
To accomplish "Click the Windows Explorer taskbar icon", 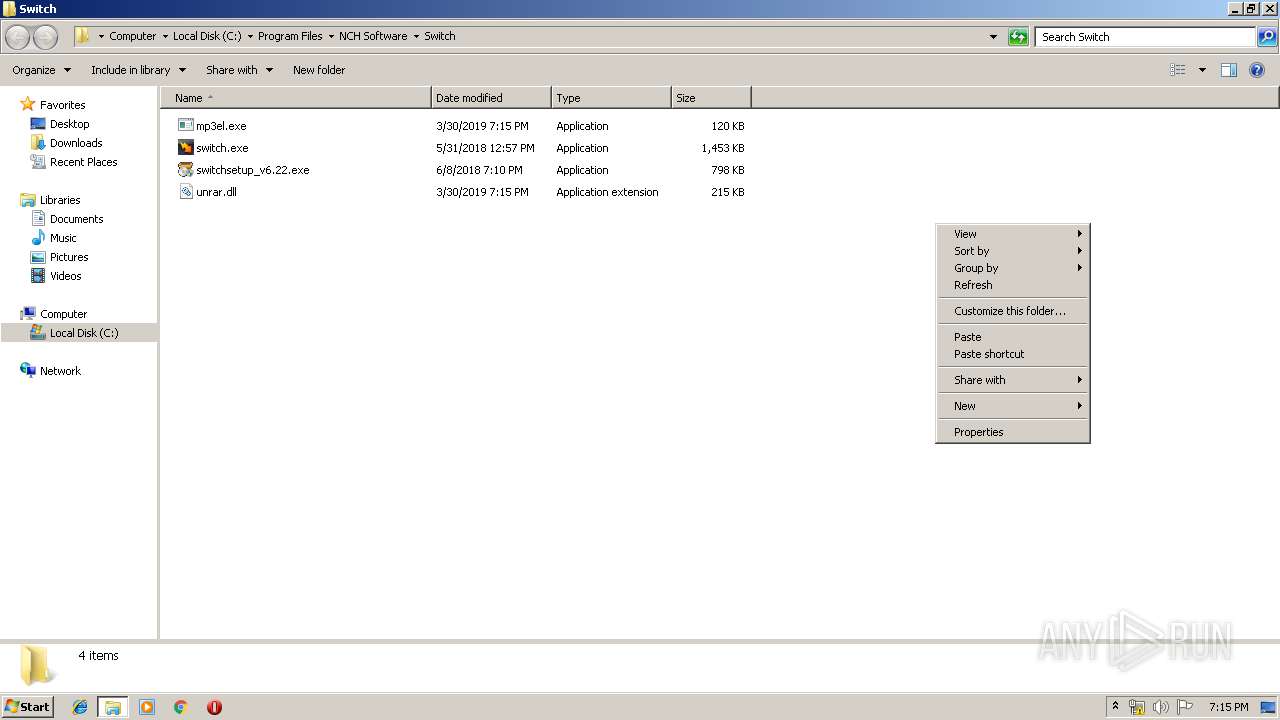I will [113, 707].
